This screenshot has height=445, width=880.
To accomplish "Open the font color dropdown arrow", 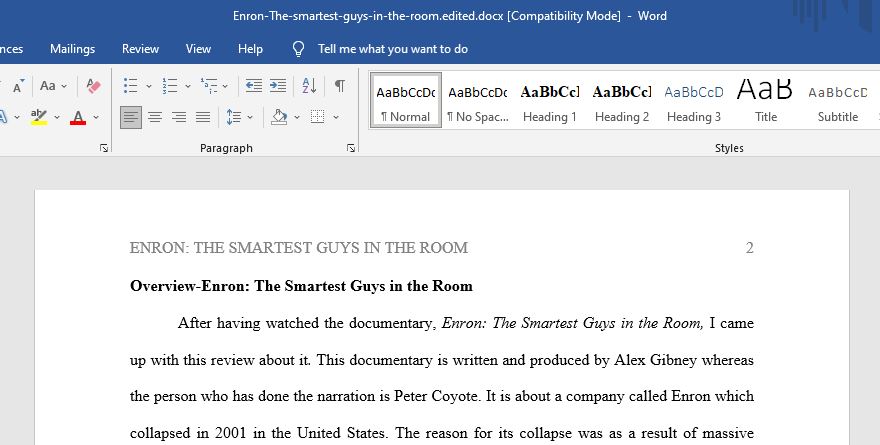I will coord(96,118).
